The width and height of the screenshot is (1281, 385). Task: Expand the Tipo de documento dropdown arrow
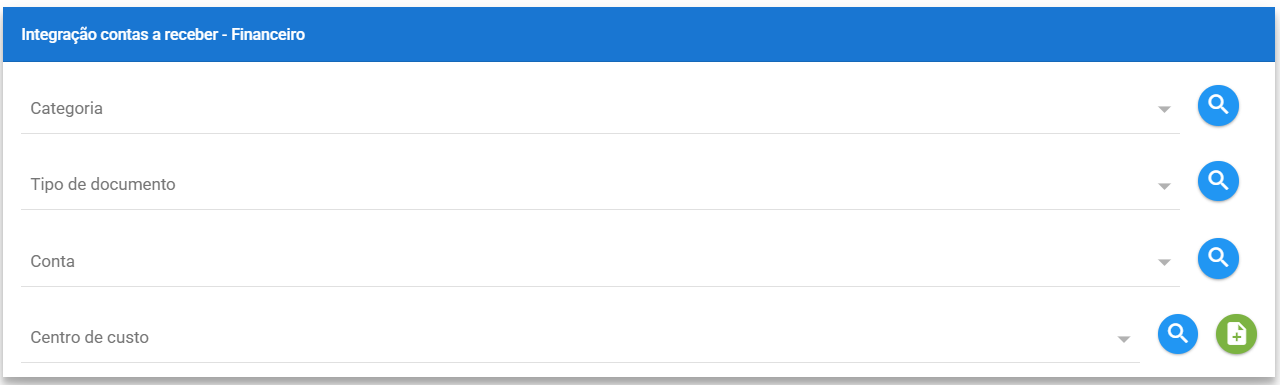click(1164, 186)
